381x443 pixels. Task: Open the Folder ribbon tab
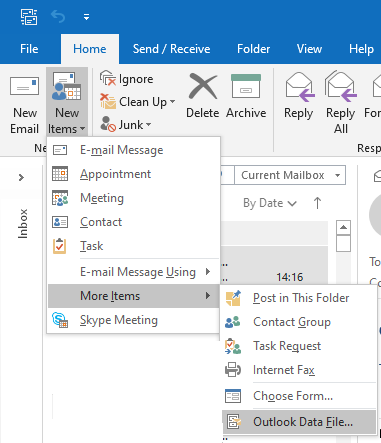click(x=253, y=49)
